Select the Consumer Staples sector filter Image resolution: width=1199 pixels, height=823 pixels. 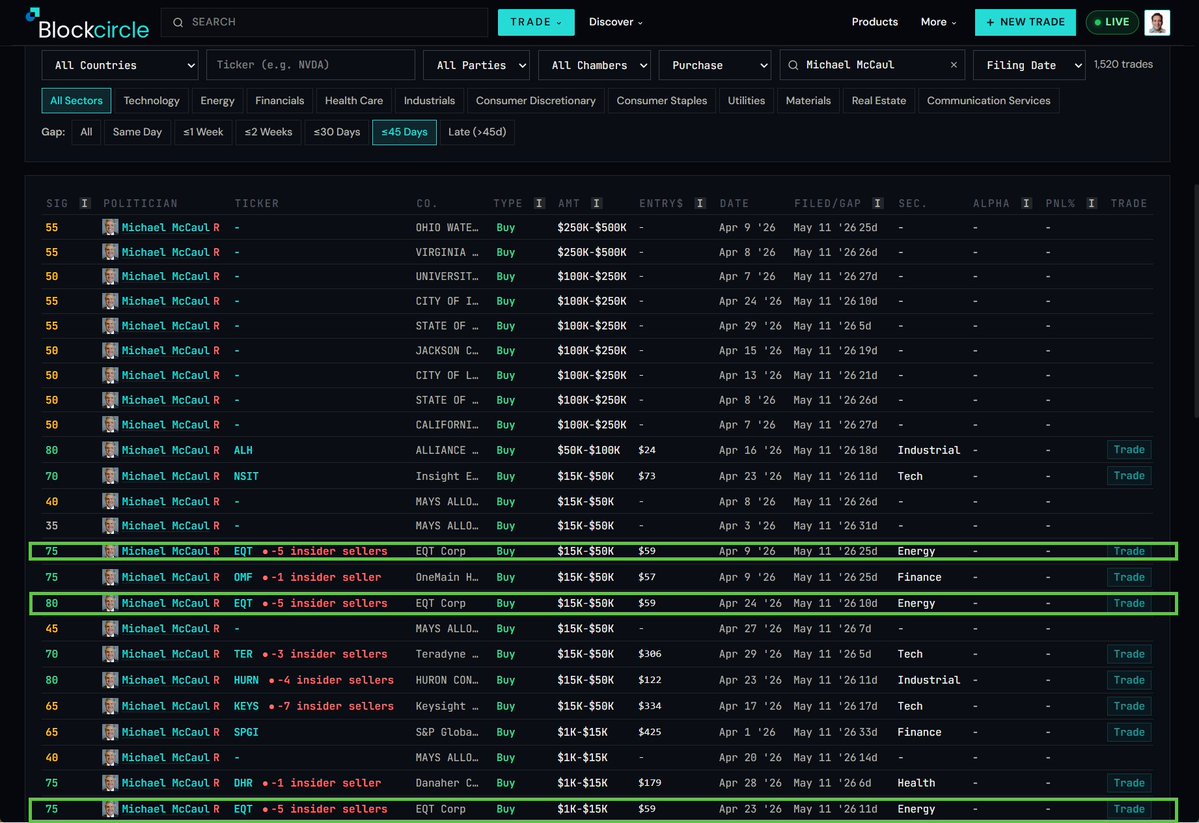(661, 101)
